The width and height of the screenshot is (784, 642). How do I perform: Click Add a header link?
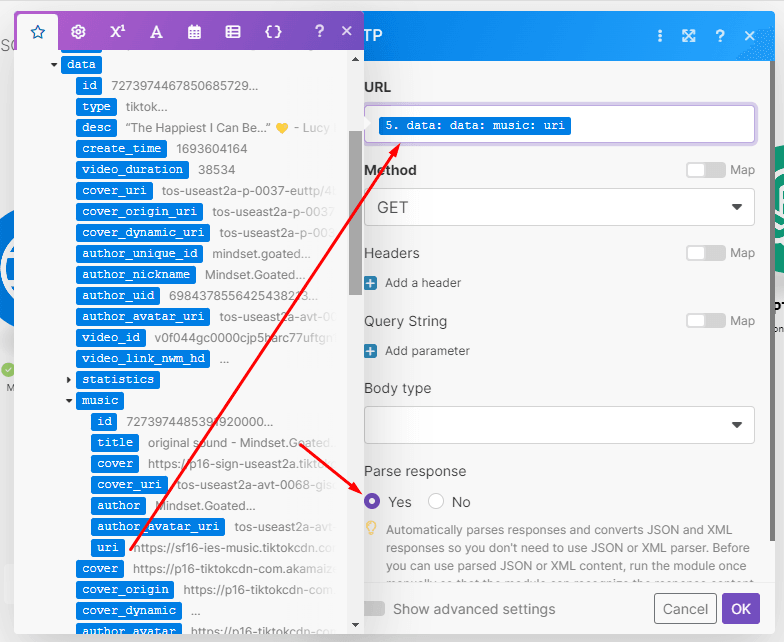tap(422, 283)
